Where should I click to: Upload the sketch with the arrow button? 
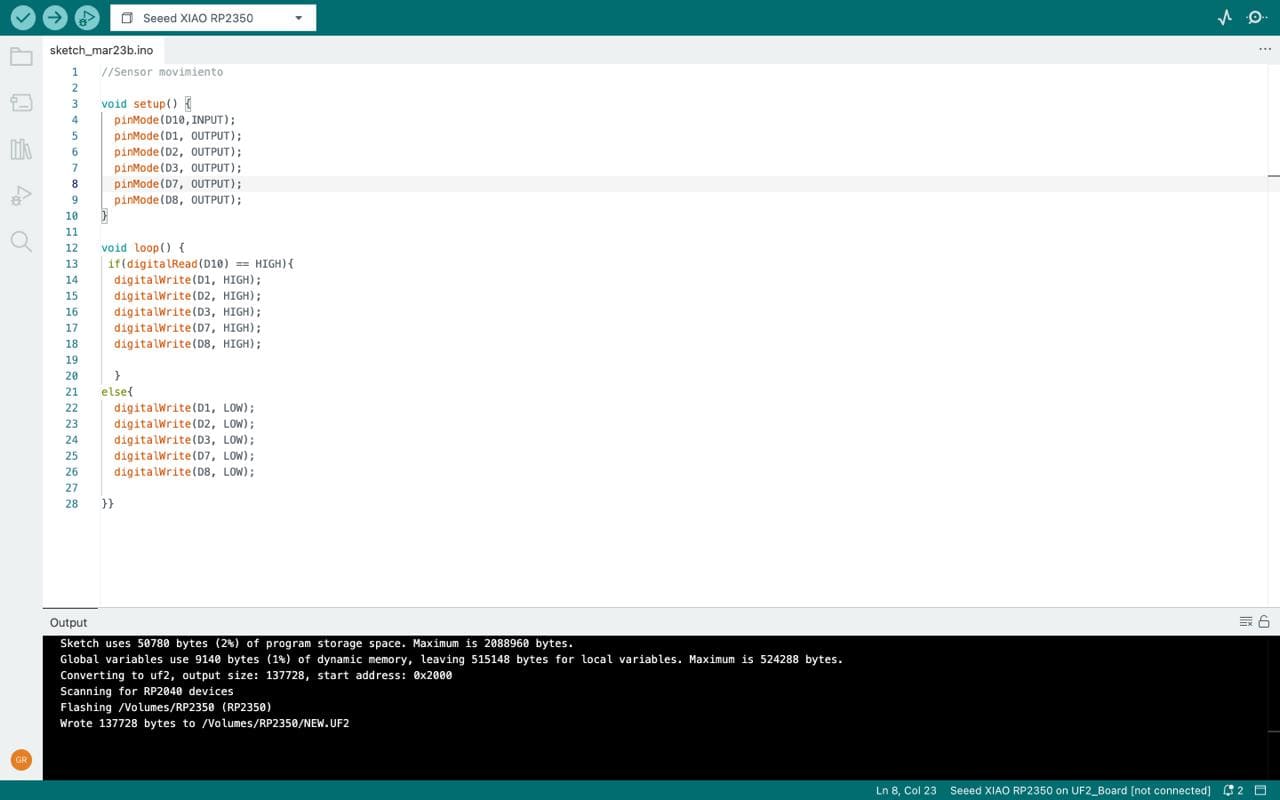(55, 18)
